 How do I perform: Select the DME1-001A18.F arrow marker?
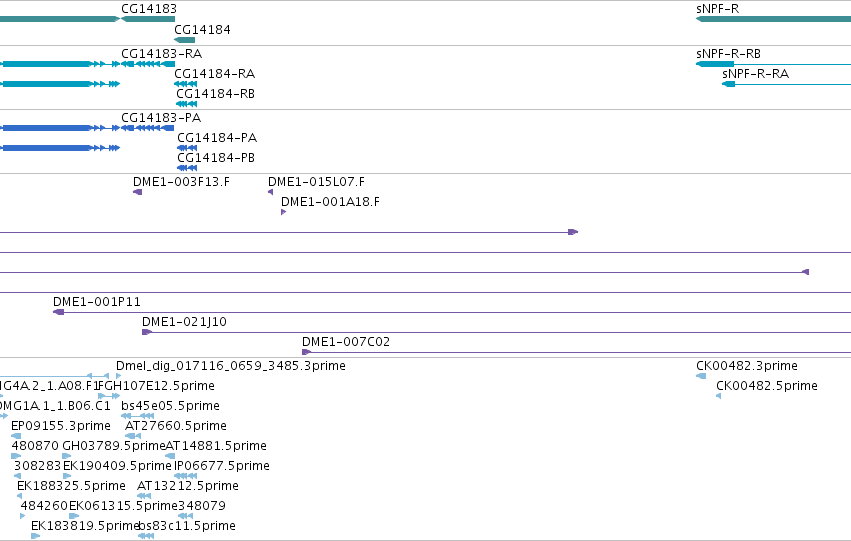(283, 212)
